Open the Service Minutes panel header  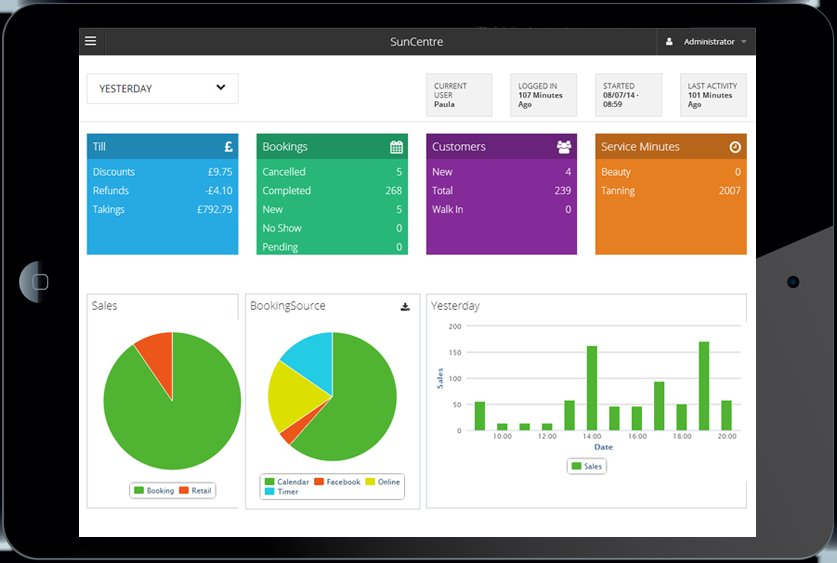[671, 146]
